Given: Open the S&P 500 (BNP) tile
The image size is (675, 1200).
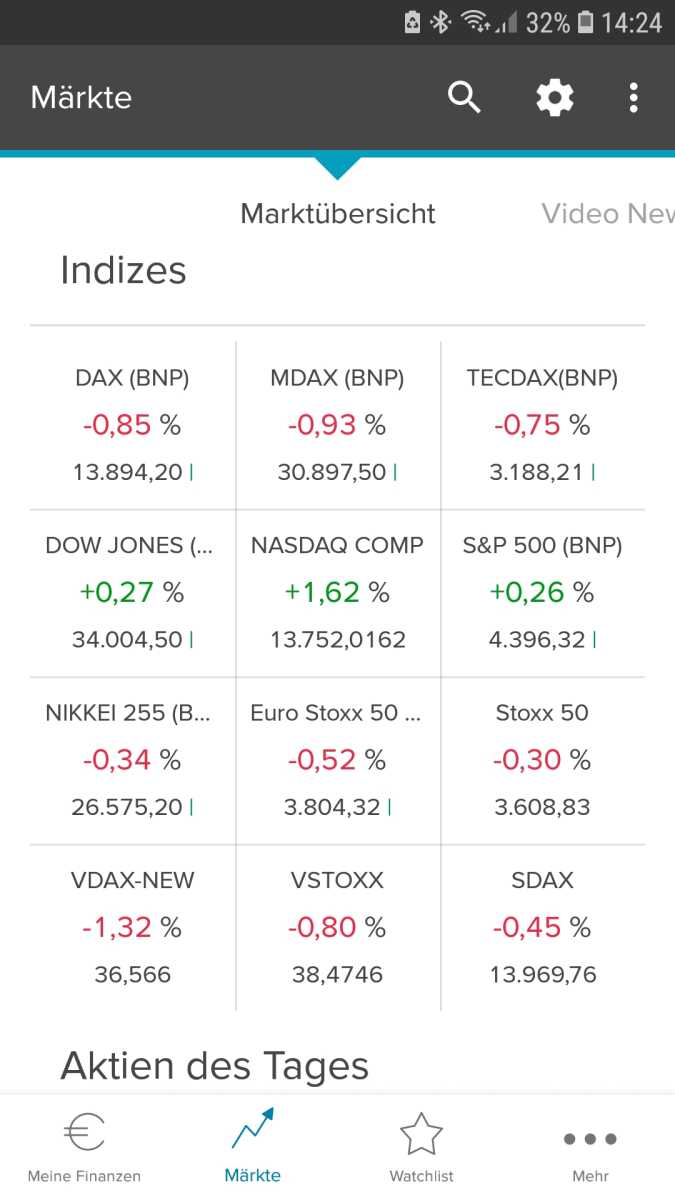Looking at the screenshot, I should click(542, 593).
